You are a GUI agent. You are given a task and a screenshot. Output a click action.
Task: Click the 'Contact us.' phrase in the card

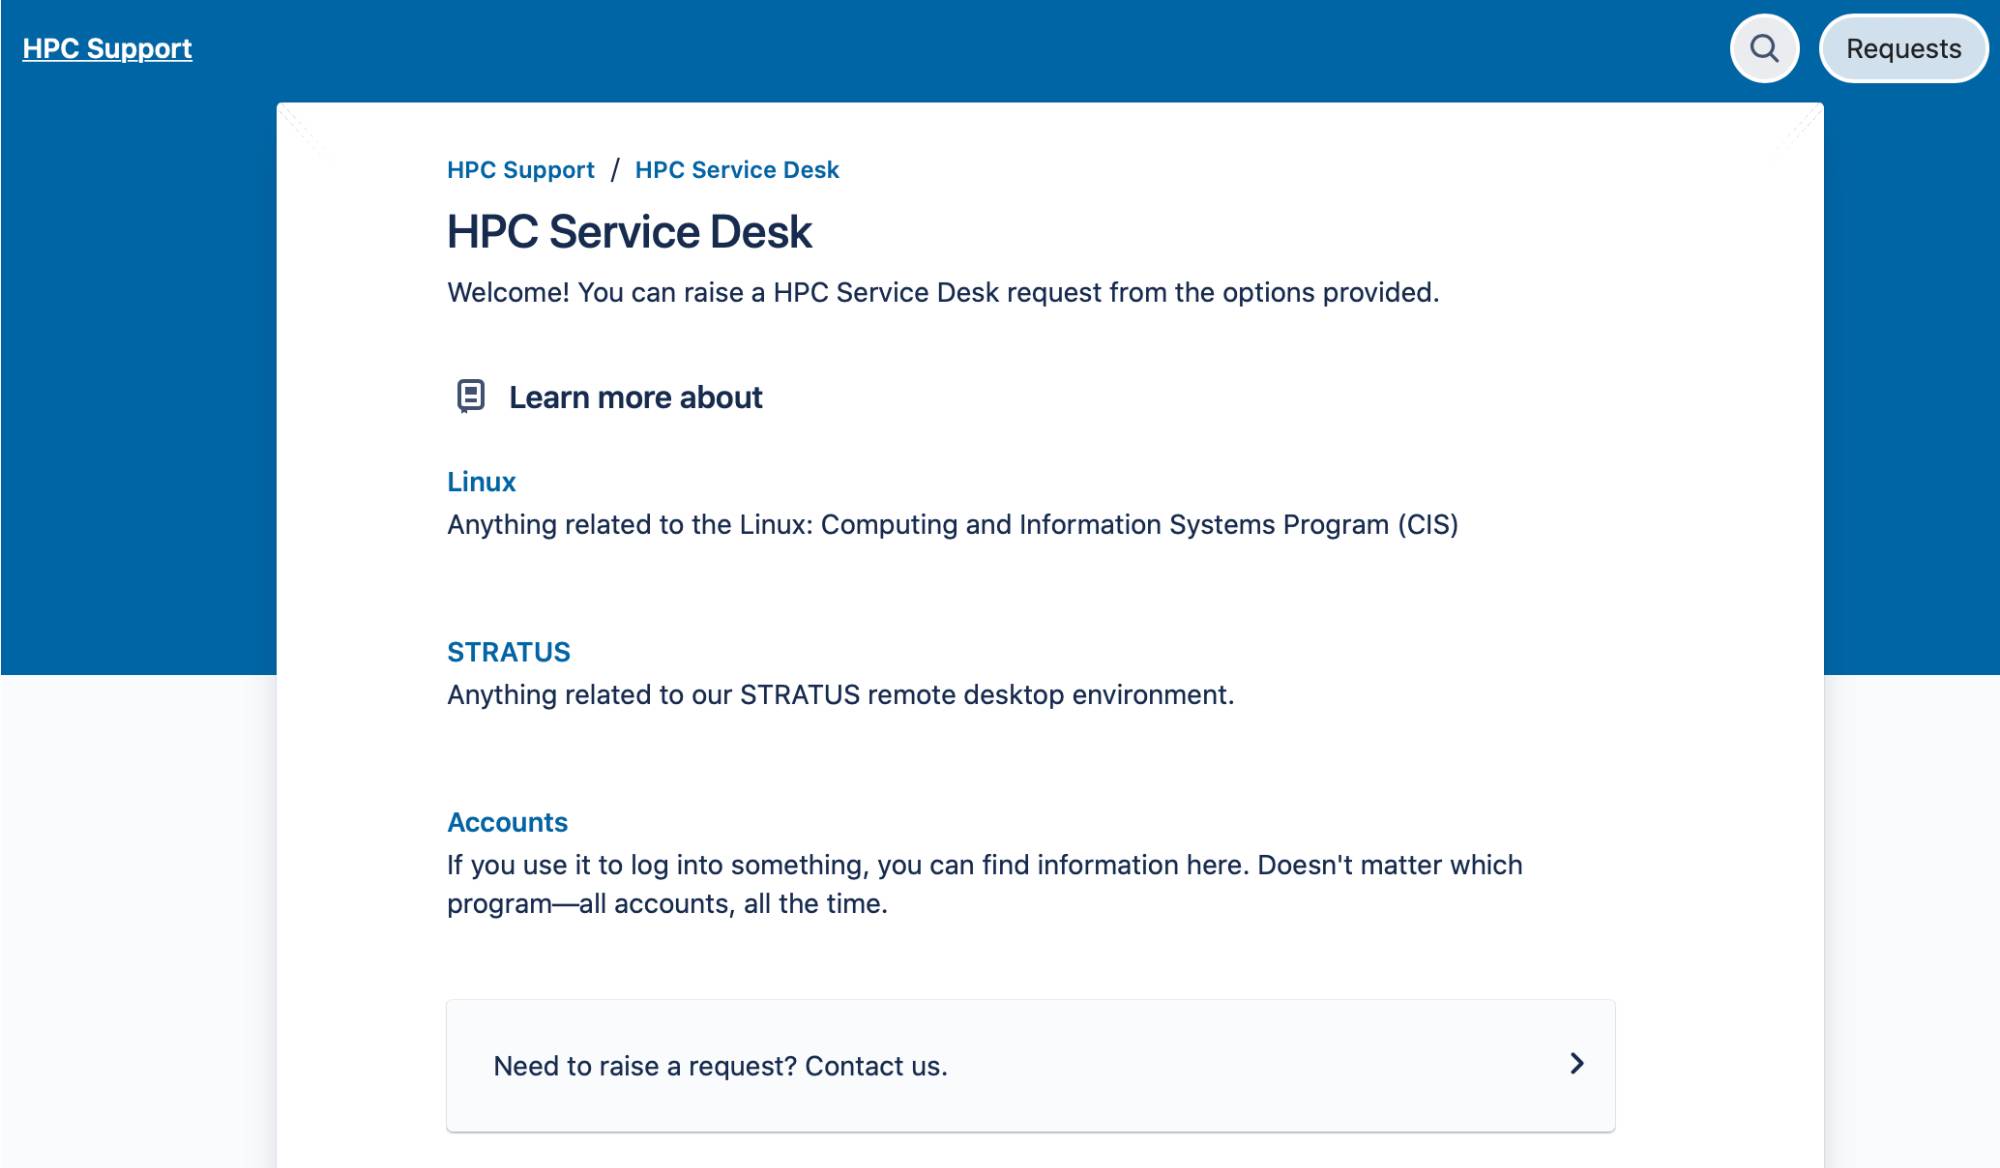click(x=876, y=1066)
